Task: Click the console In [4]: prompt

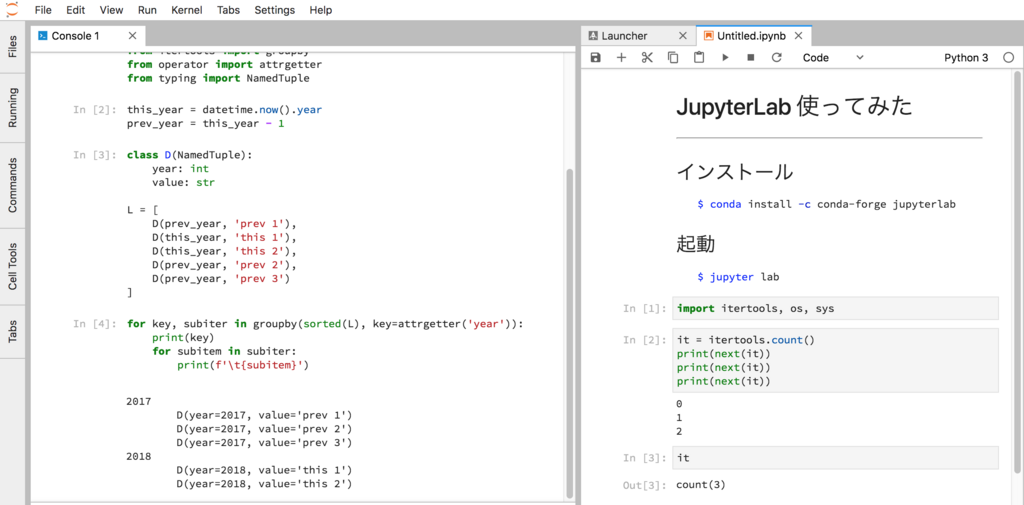Action: [x=94, y=323]
